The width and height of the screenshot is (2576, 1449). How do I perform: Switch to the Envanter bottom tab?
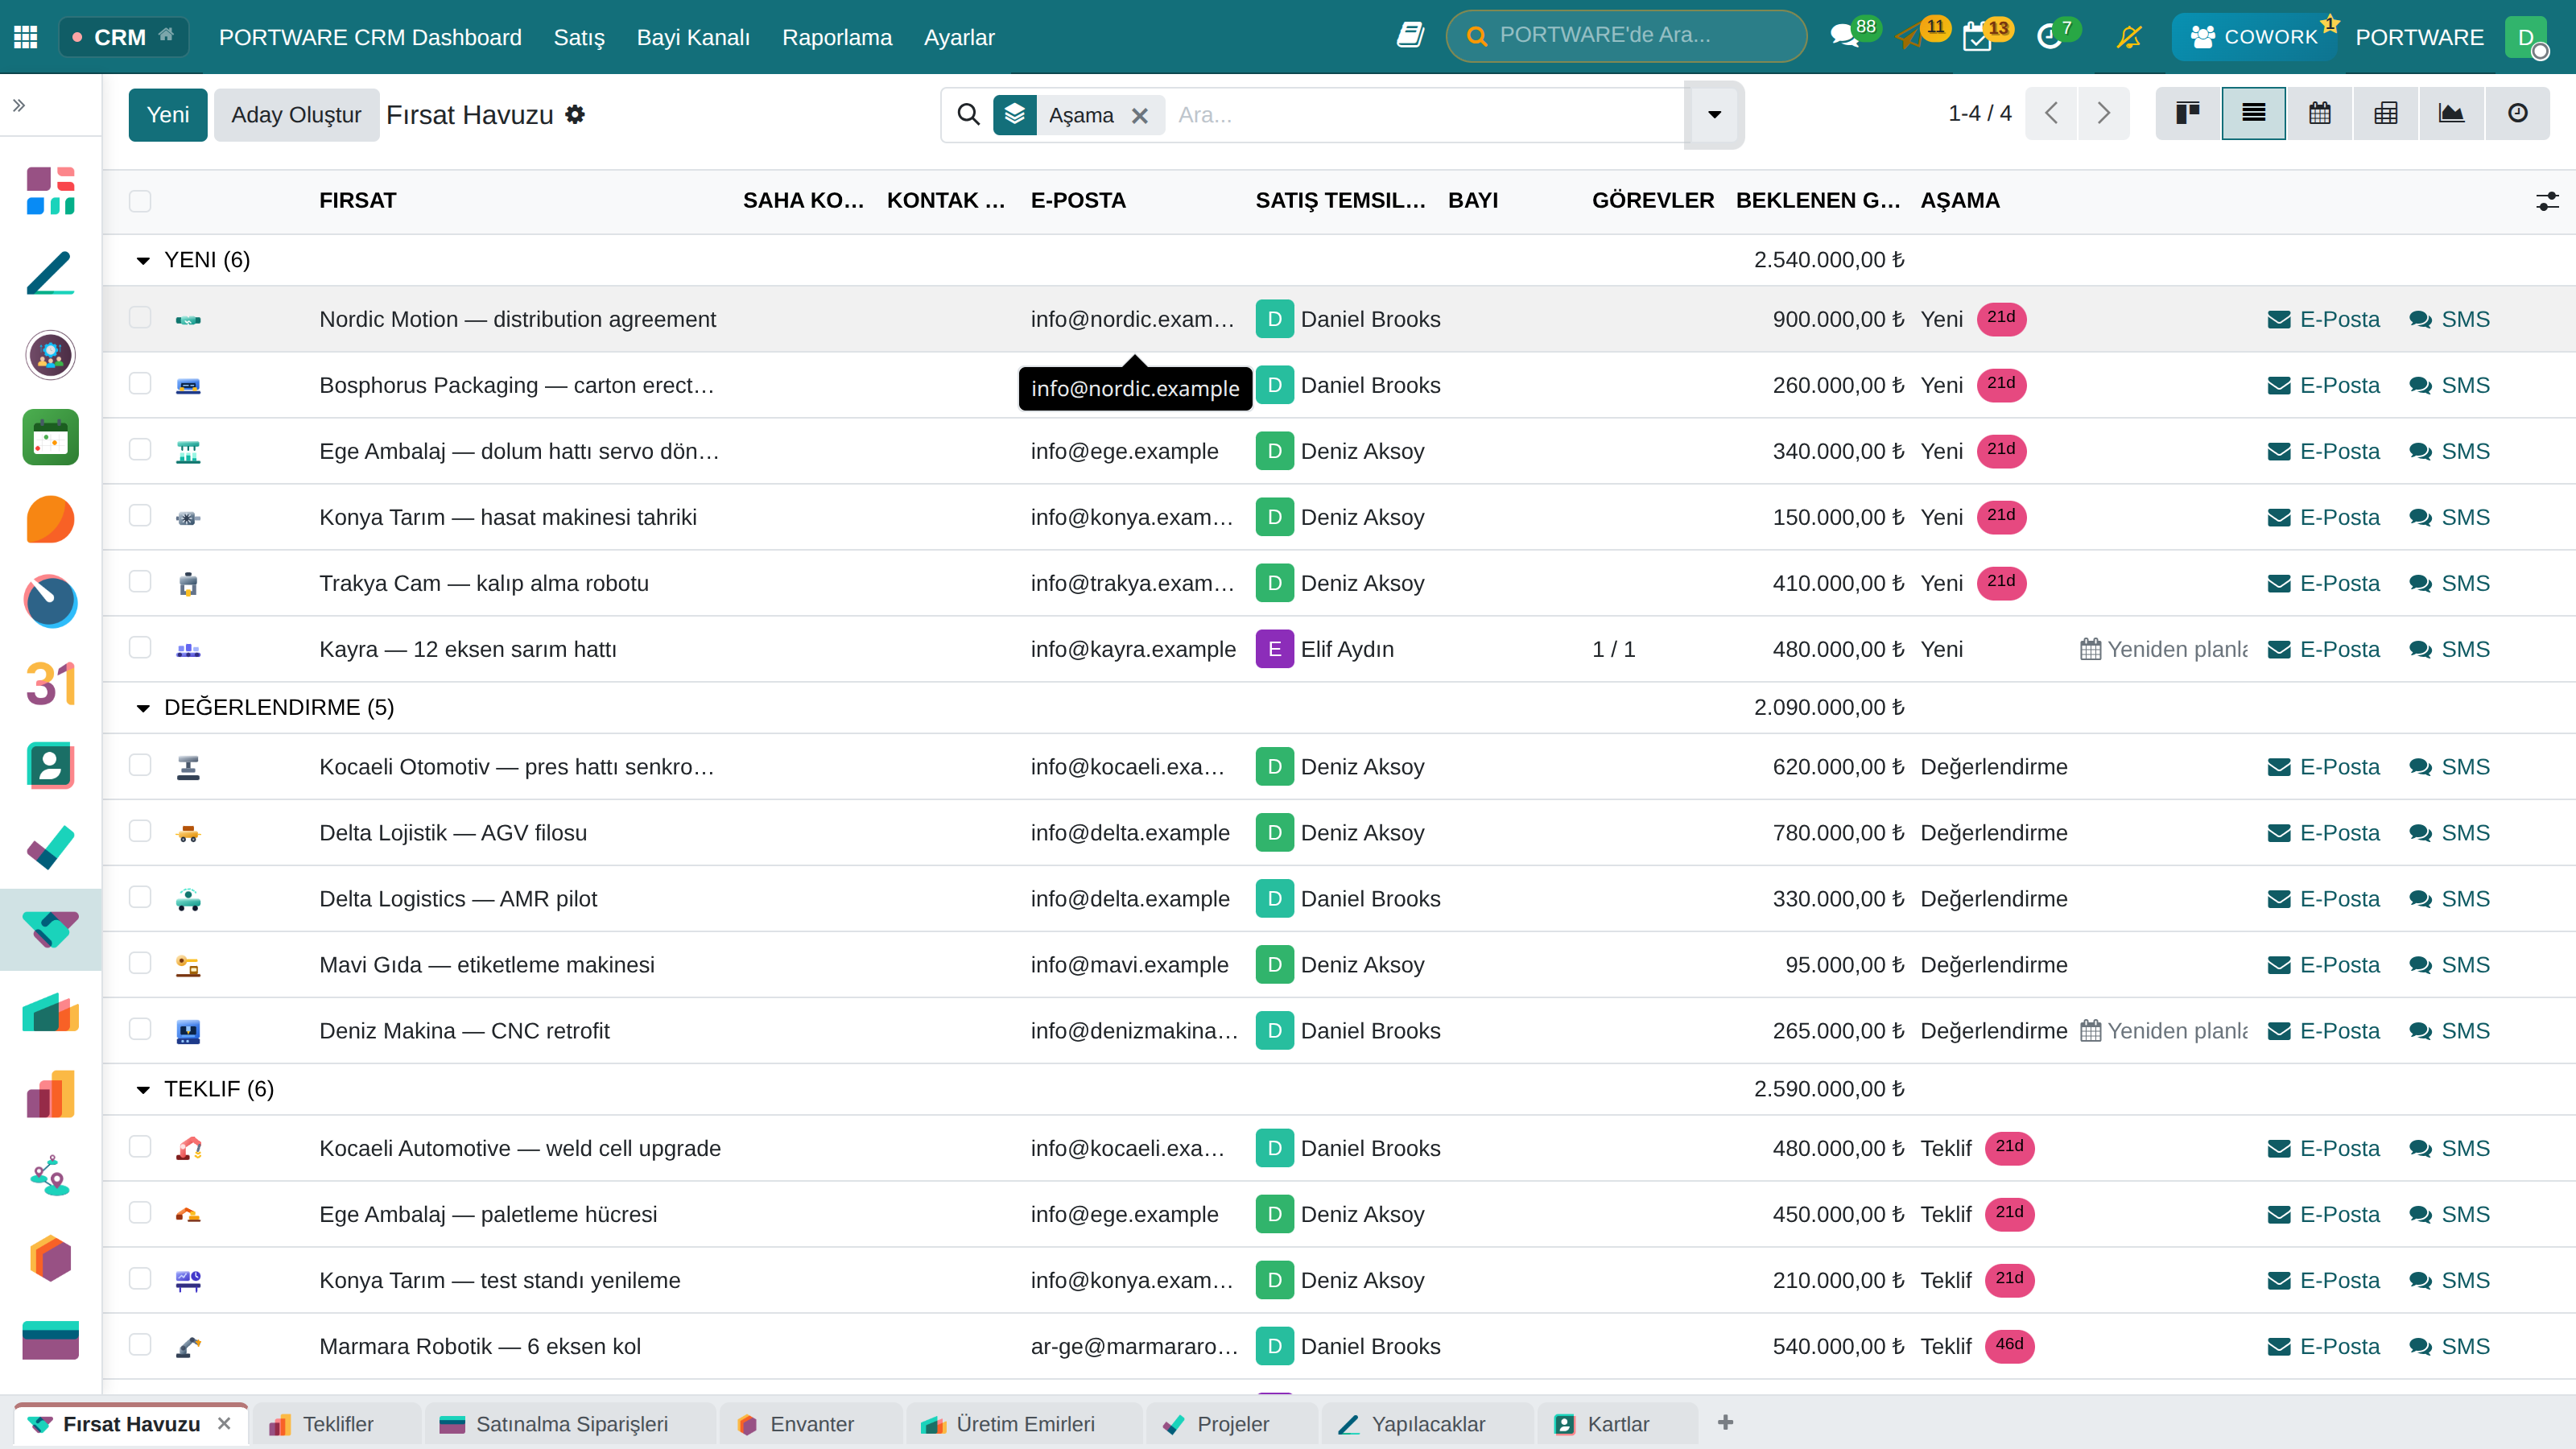[x=811, y=1424]
